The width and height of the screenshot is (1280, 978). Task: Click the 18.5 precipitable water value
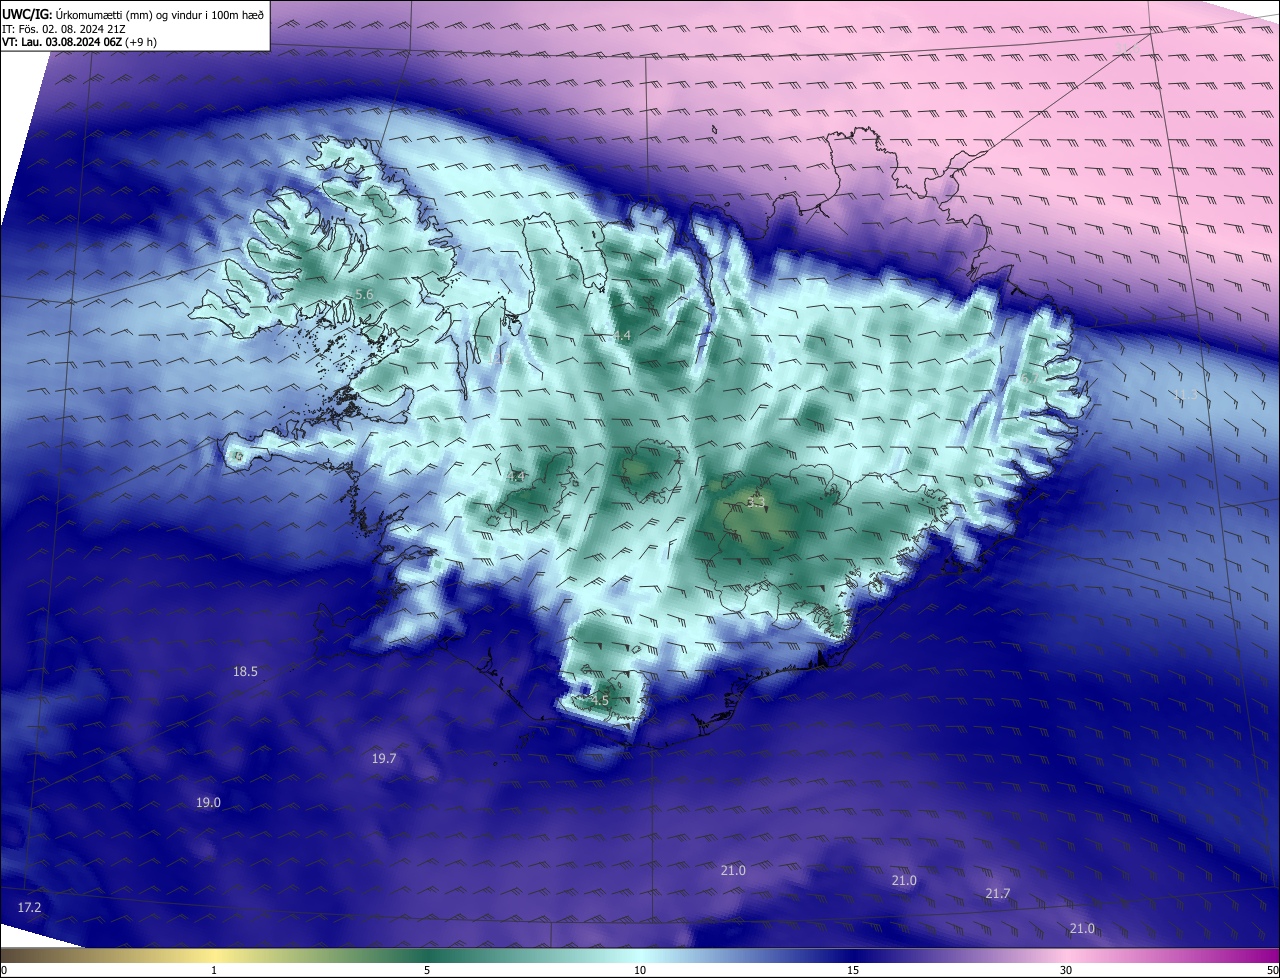click(245, 672)
